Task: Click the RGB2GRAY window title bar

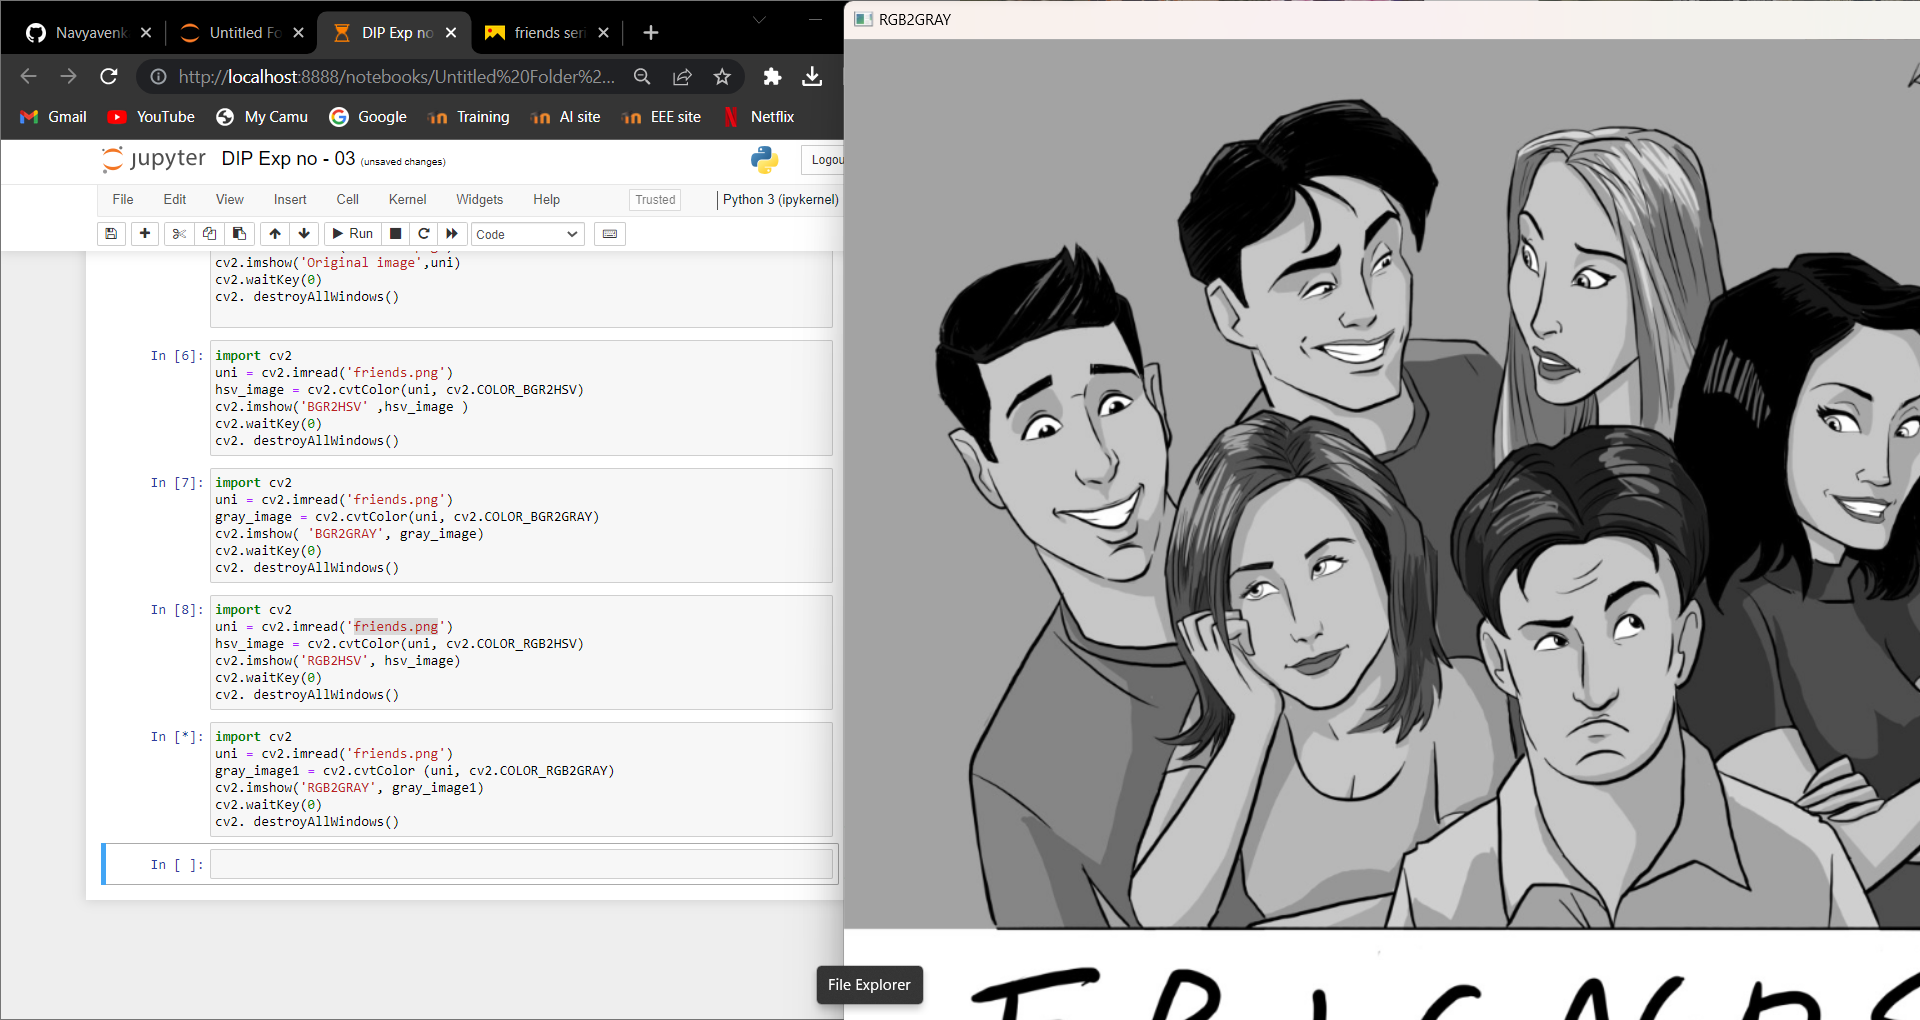Action: coord(1382,19)
